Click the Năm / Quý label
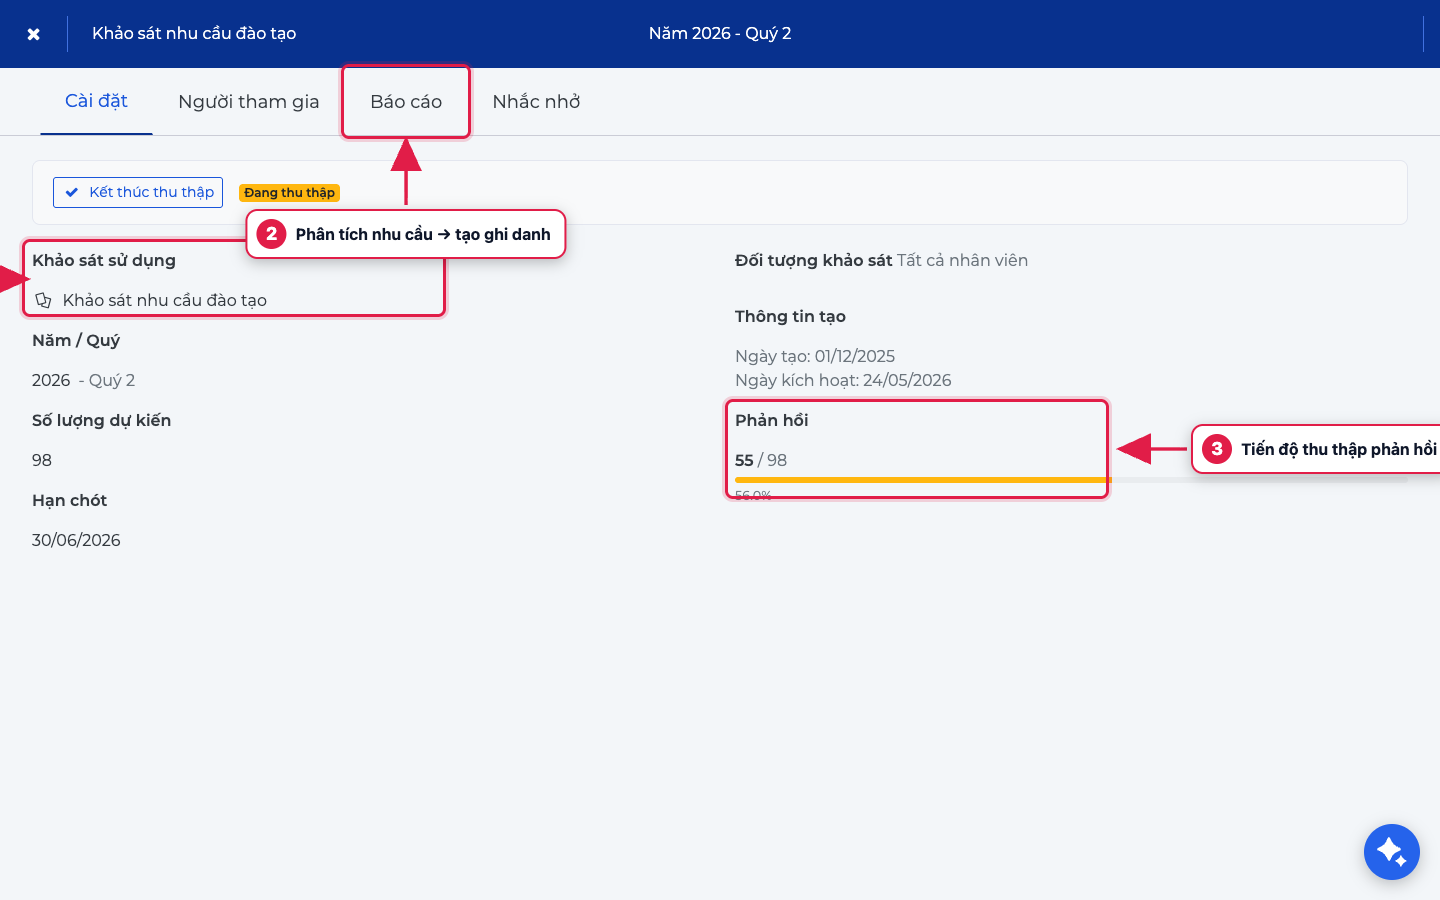The height and width of the screenshot is (900, 1440). tap(76, 340)
